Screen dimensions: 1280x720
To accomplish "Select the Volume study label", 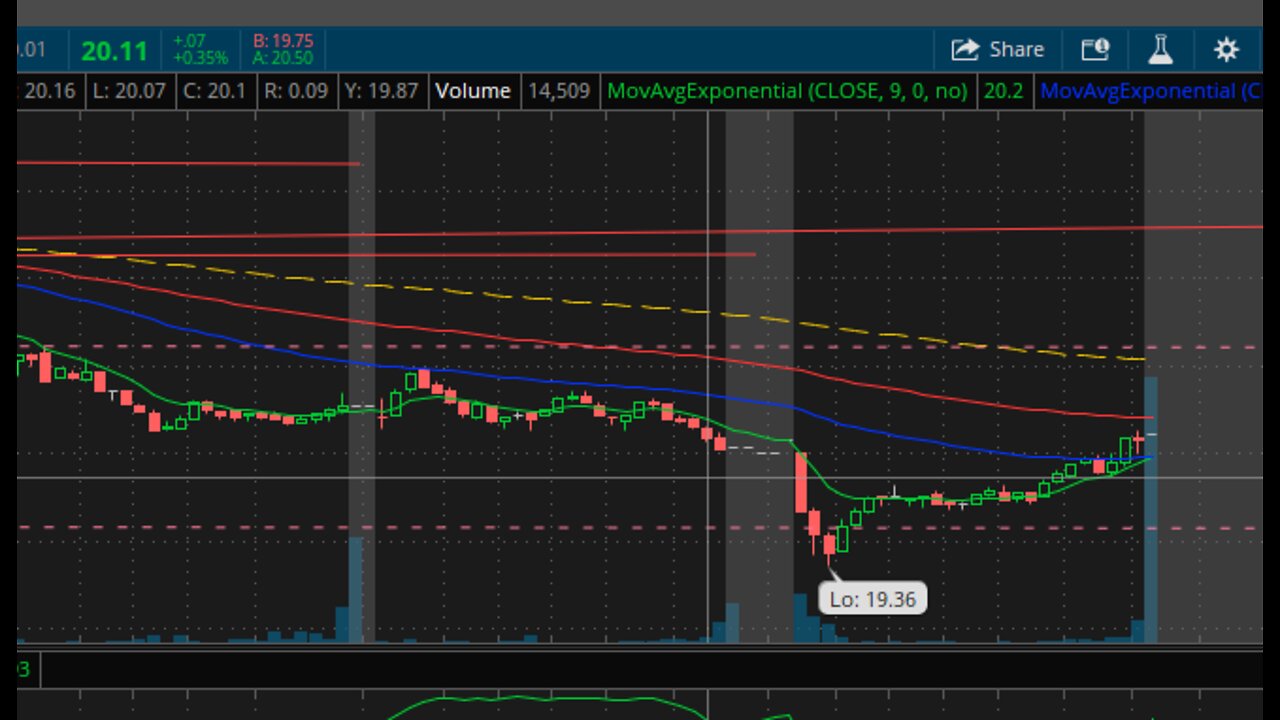I will tap(473, 91).
